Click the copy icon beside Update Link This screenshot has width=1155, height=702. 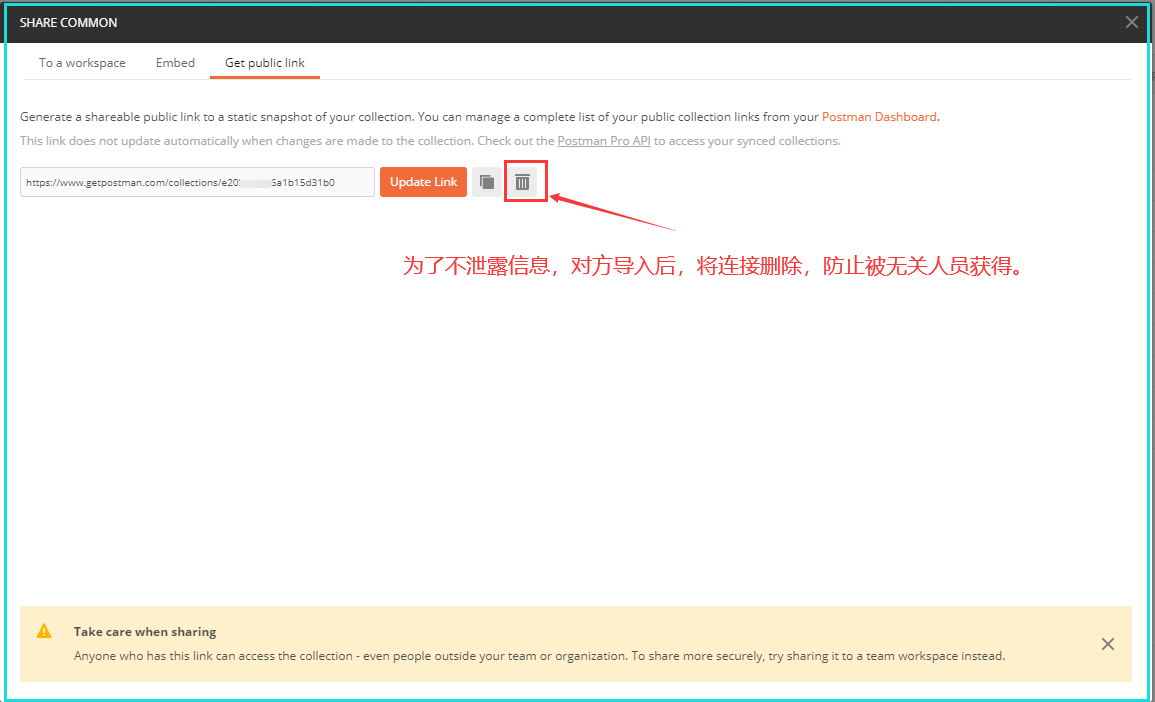(487, 181)
